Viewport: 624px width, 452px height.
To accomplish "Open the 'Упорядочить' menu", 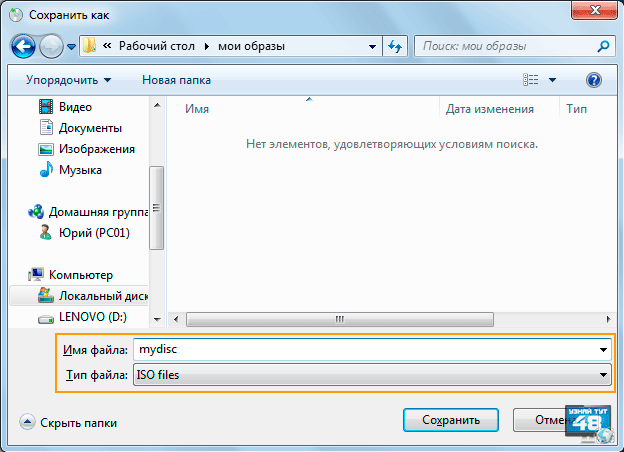I will click(68, 80).
